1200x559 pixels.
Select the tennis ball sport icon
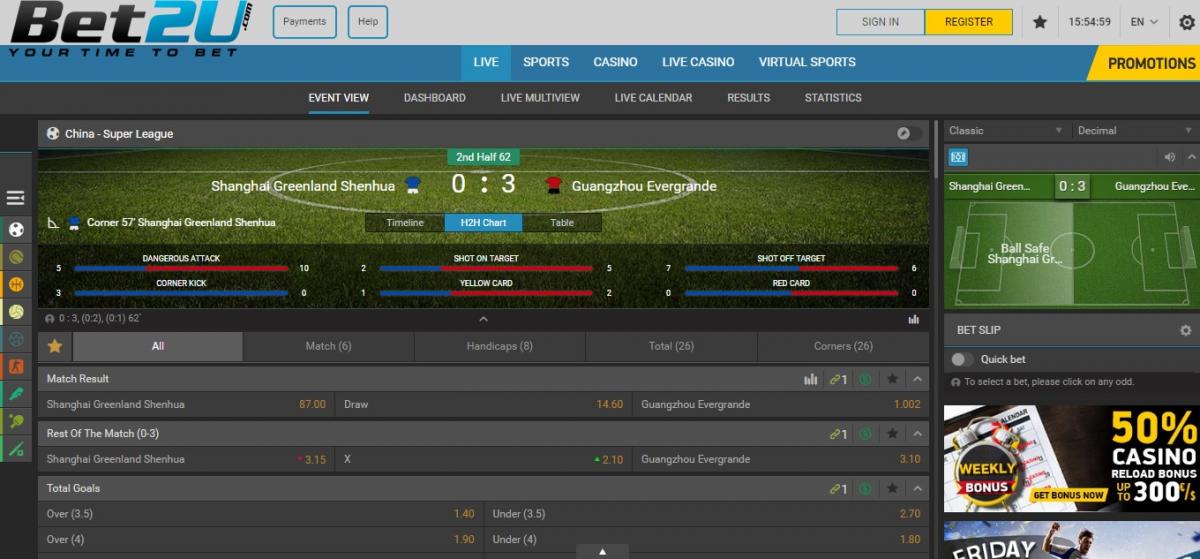(16, 257)
